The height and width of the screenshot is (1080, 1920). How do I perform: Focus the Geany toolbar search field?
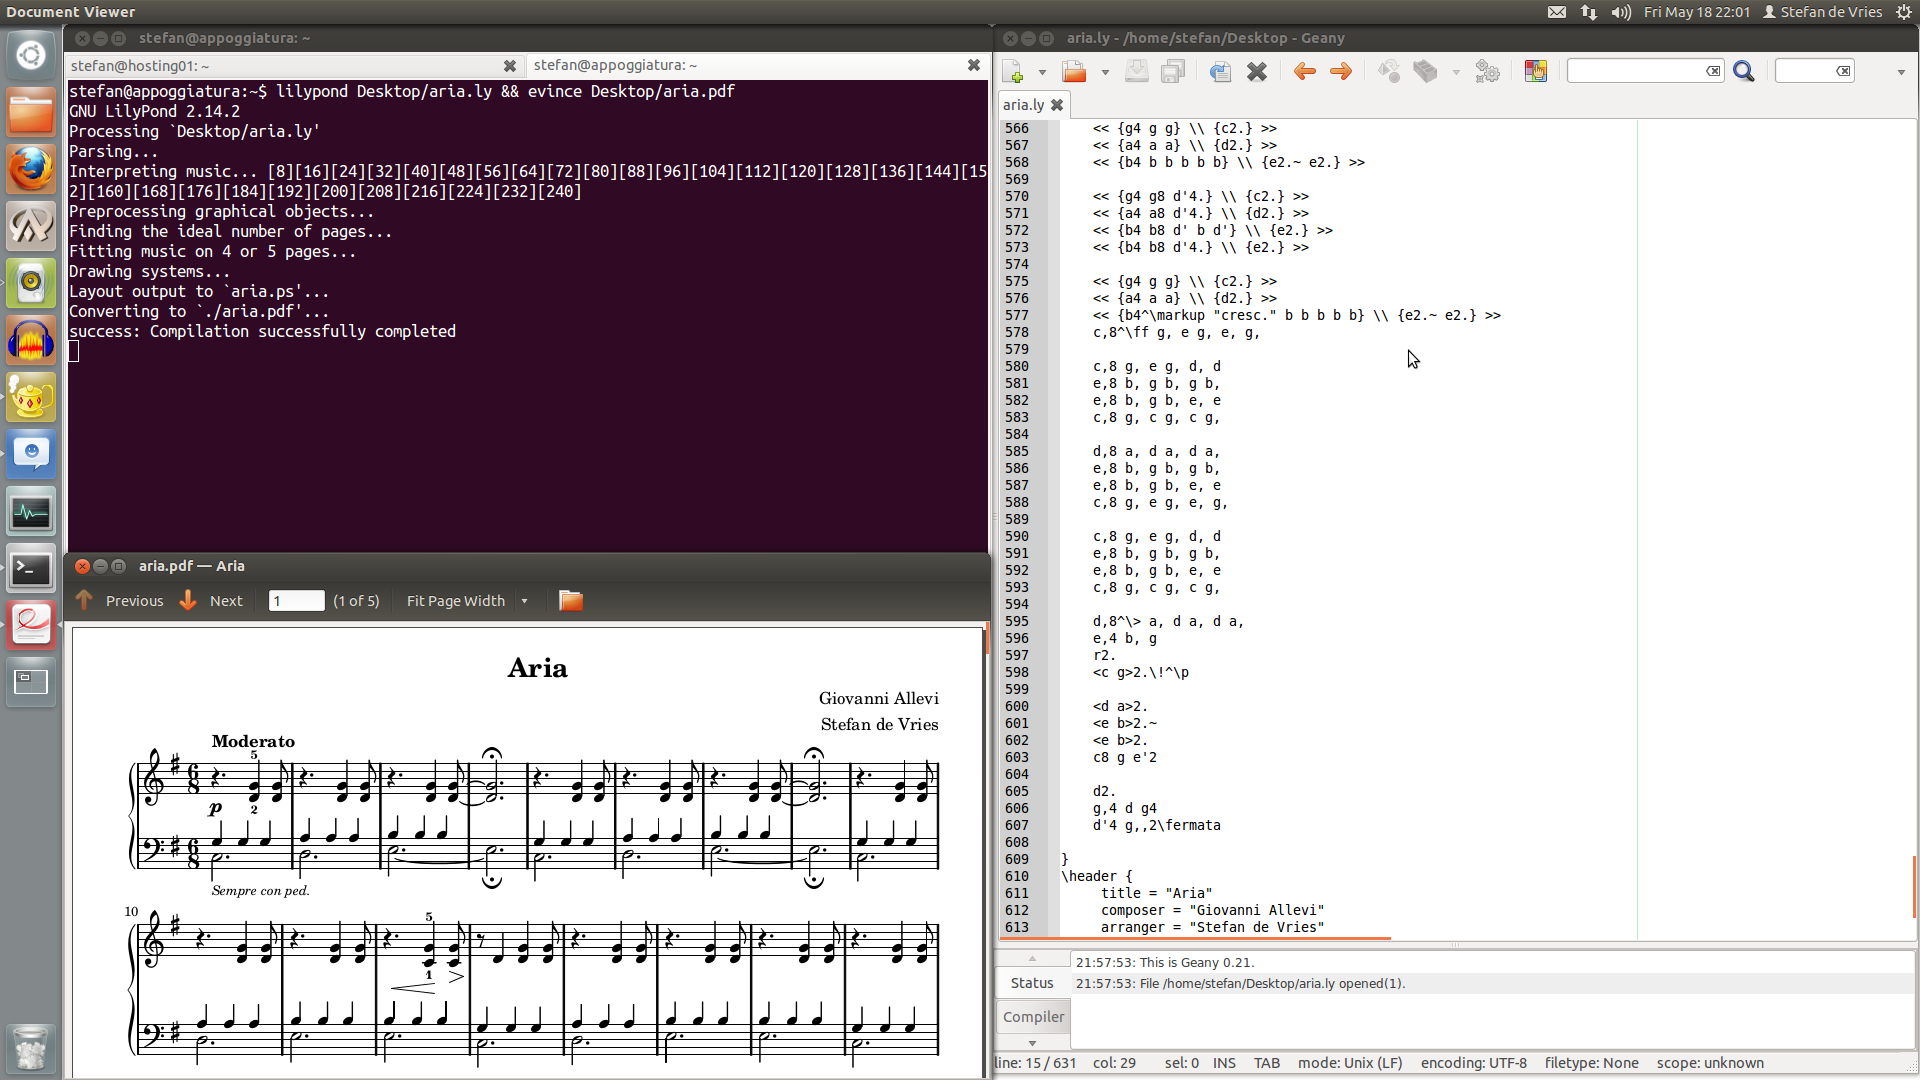tap(1636, 71)
